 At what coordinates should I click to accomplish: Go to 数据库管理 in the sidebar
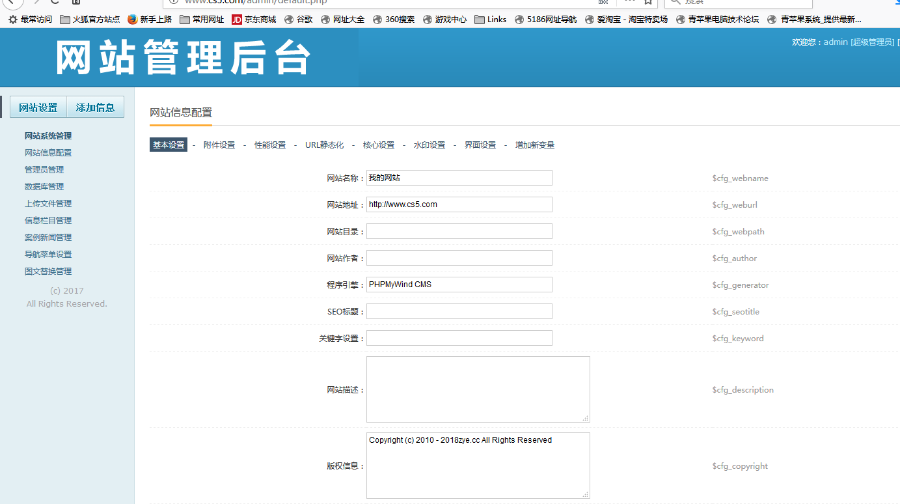click(44, 186)
